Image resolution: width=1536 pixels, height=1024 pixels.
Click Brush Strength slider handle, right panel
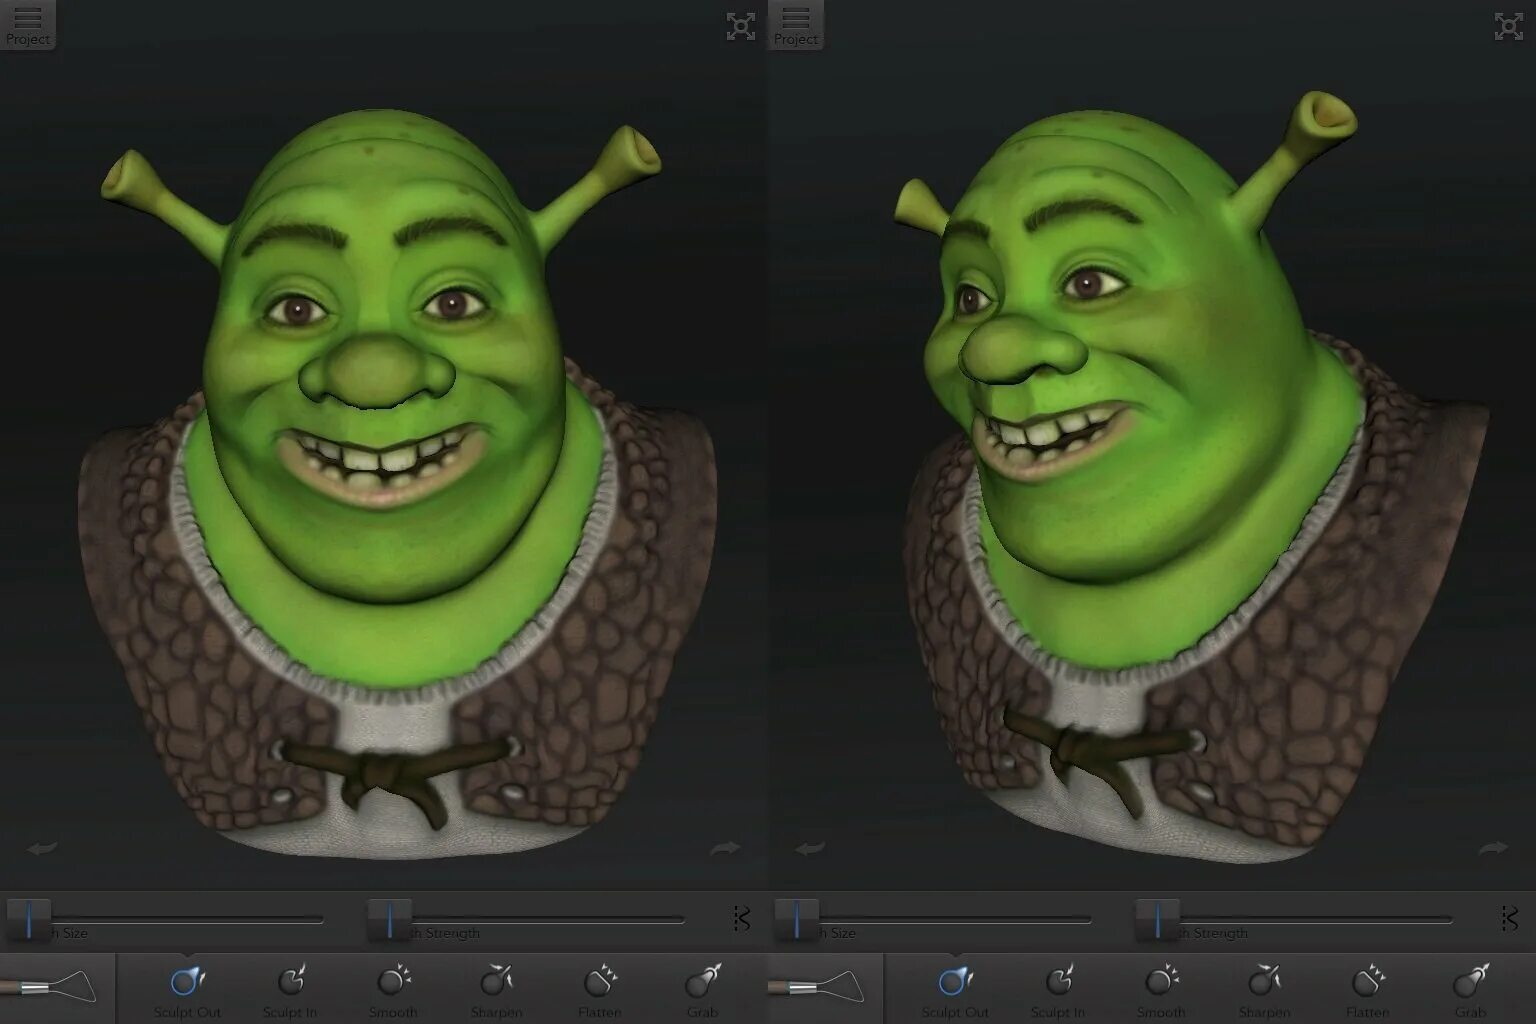click(x=1158, y=918)
